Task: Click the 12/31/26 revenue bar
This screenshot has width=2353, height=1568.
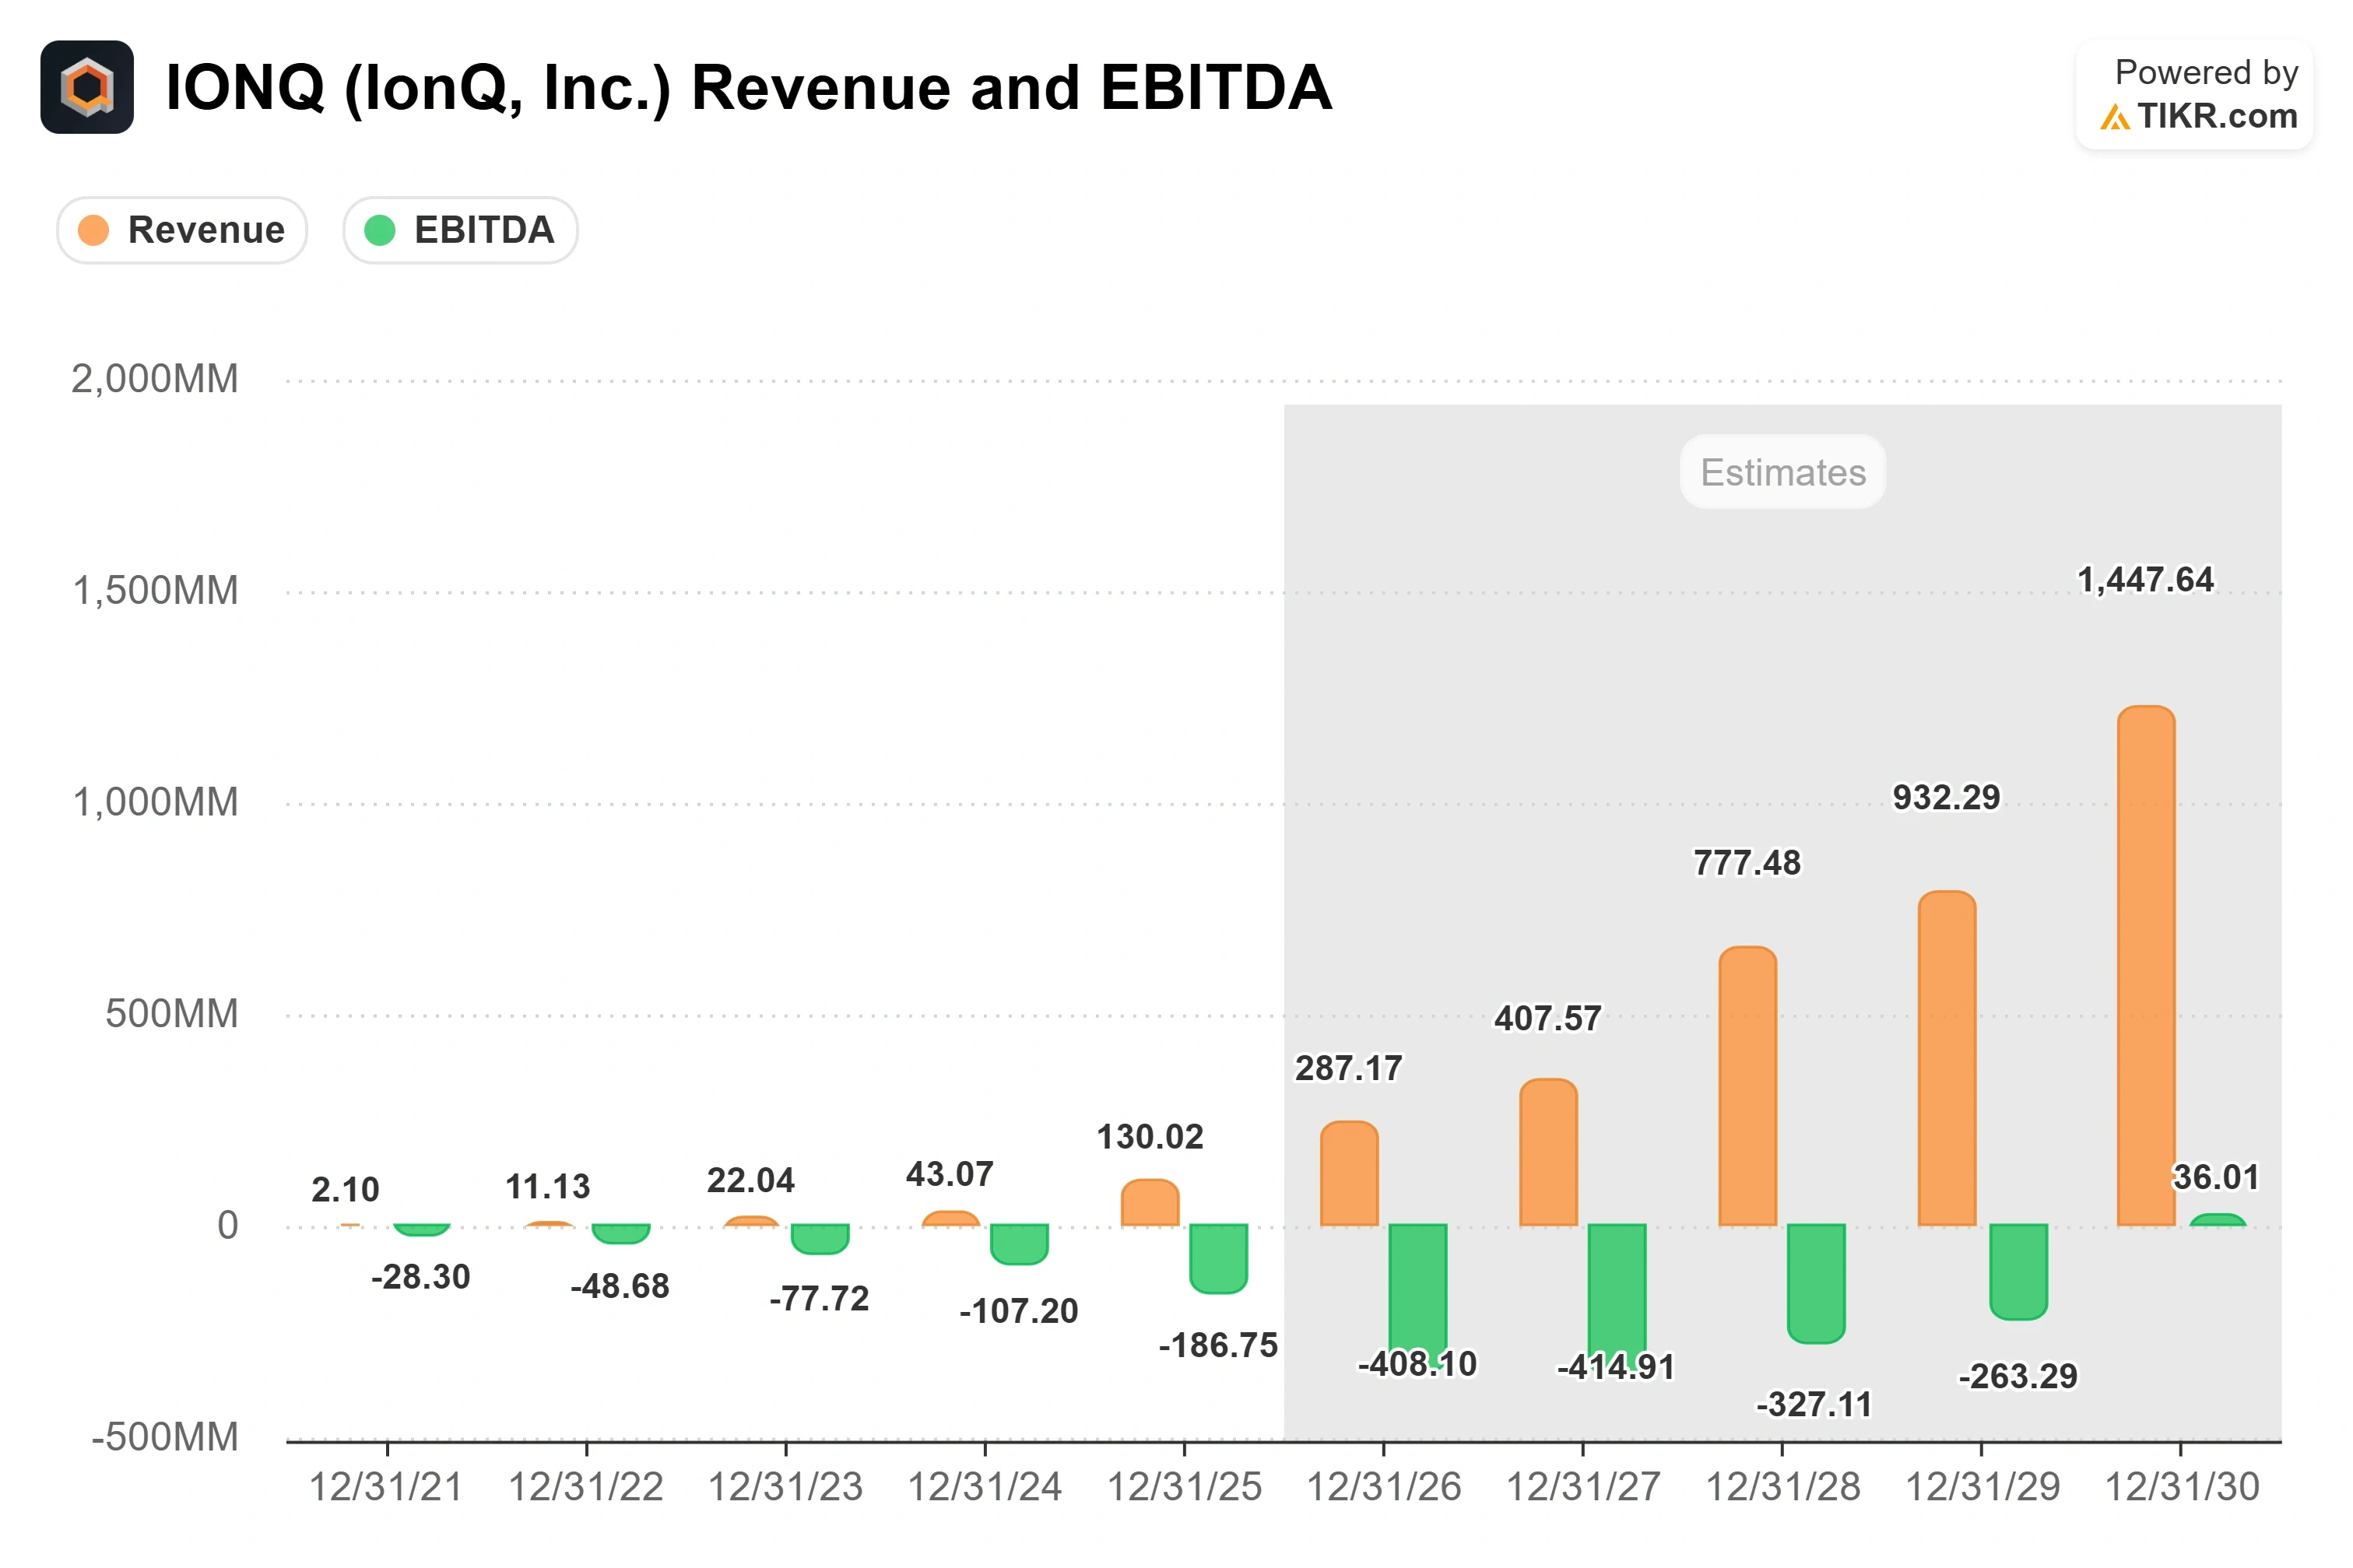Action: (1349, 1173)
